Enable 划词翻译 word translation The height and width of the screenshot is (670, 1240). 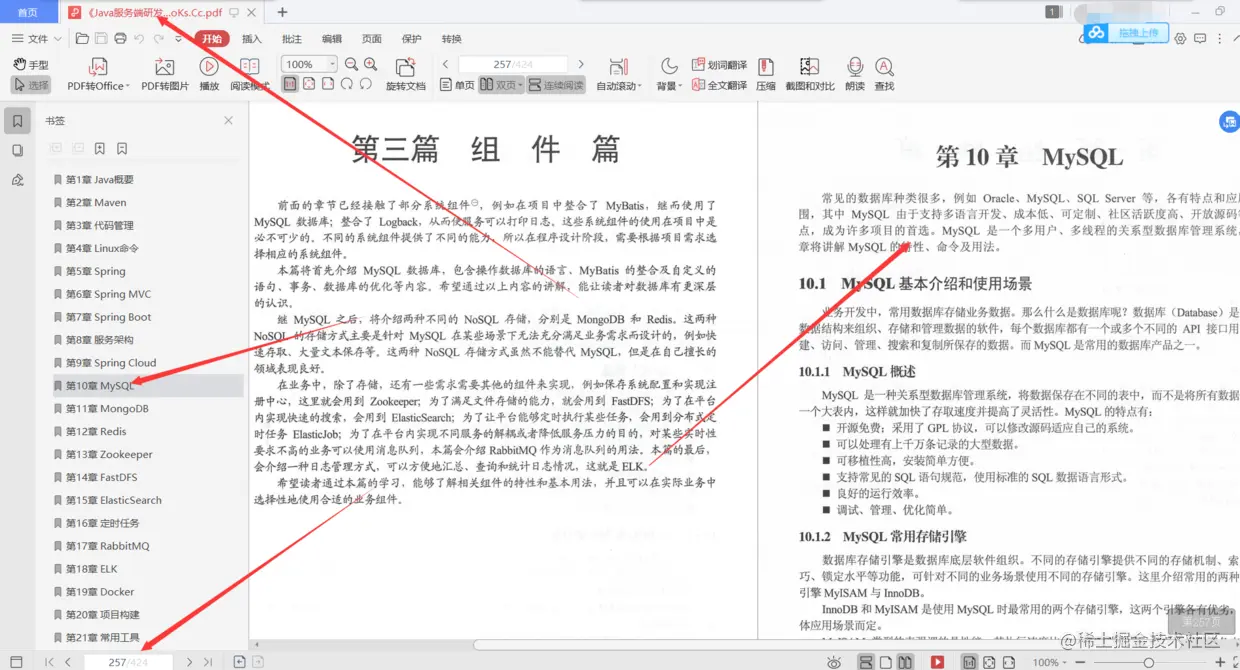pos(720,64)
